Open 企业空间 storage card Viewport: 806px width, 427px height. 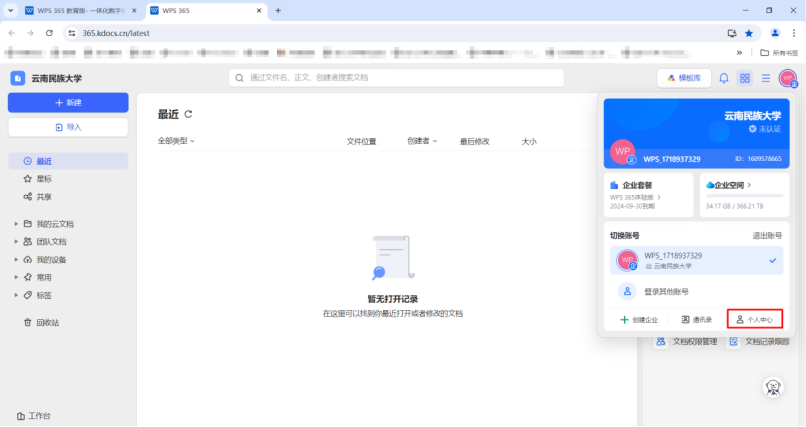pos(745,195)
